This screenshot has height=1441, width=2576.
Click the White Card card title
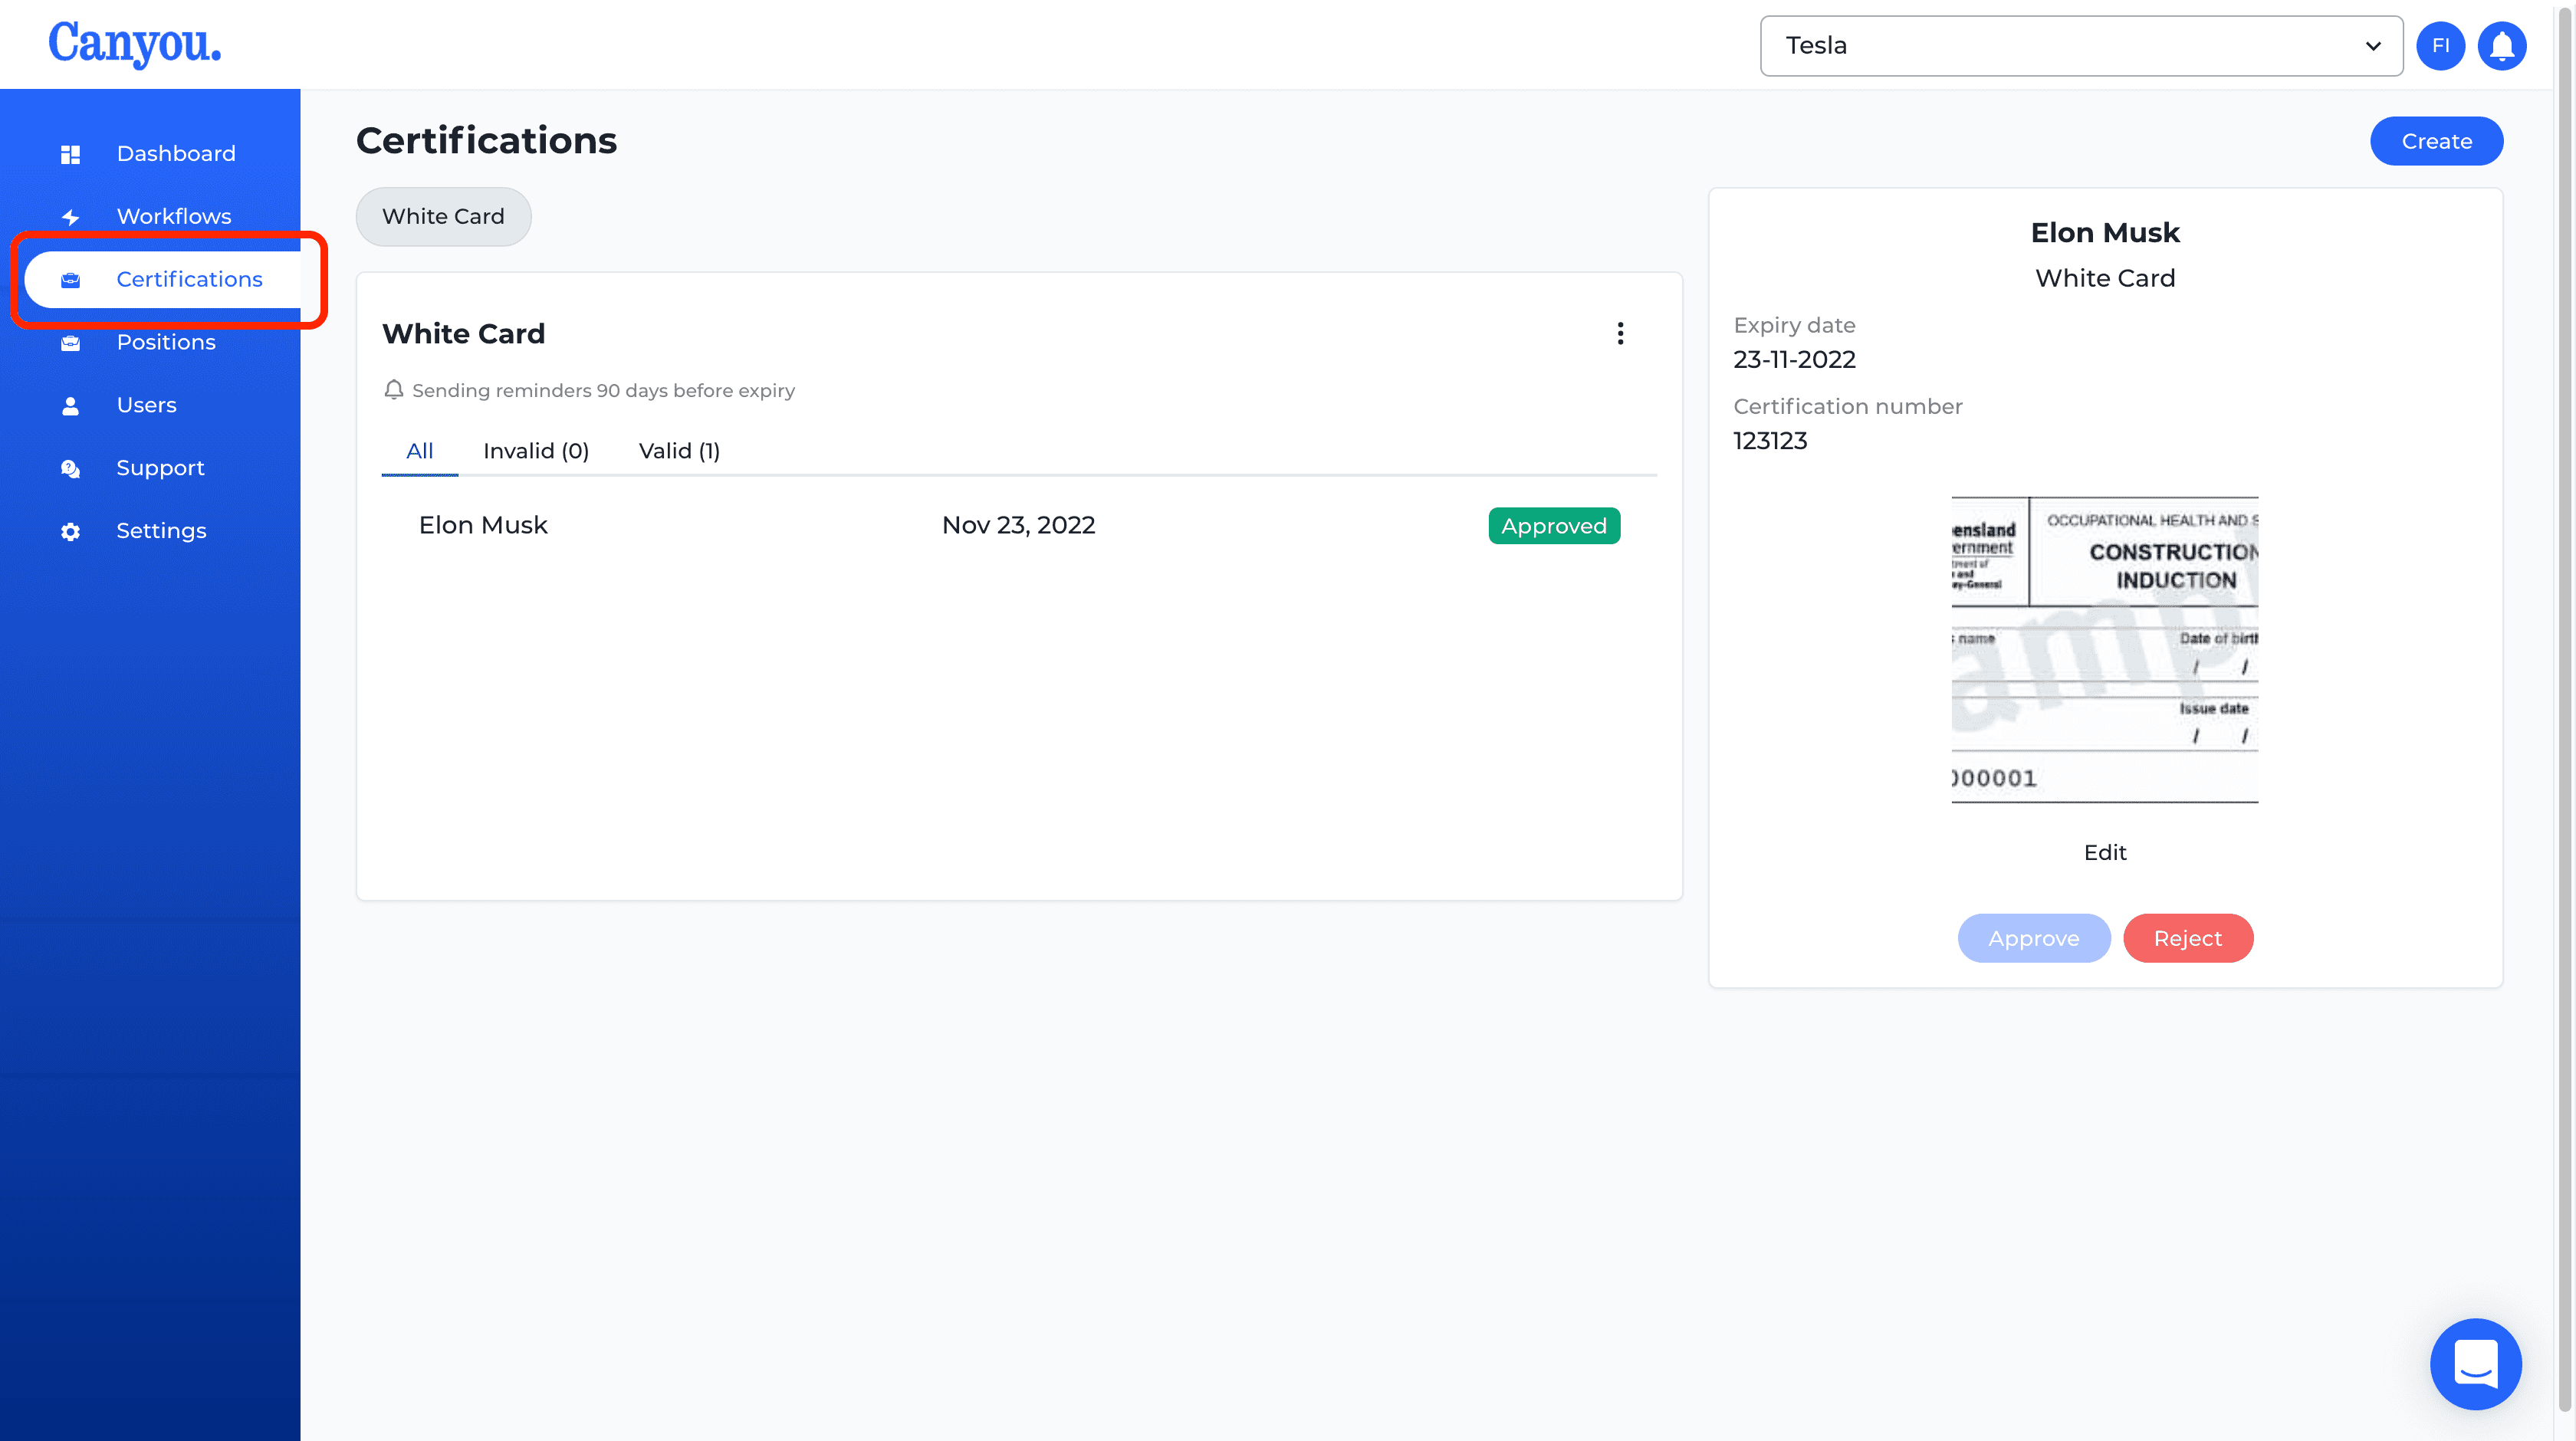click(x=463, y=334)
